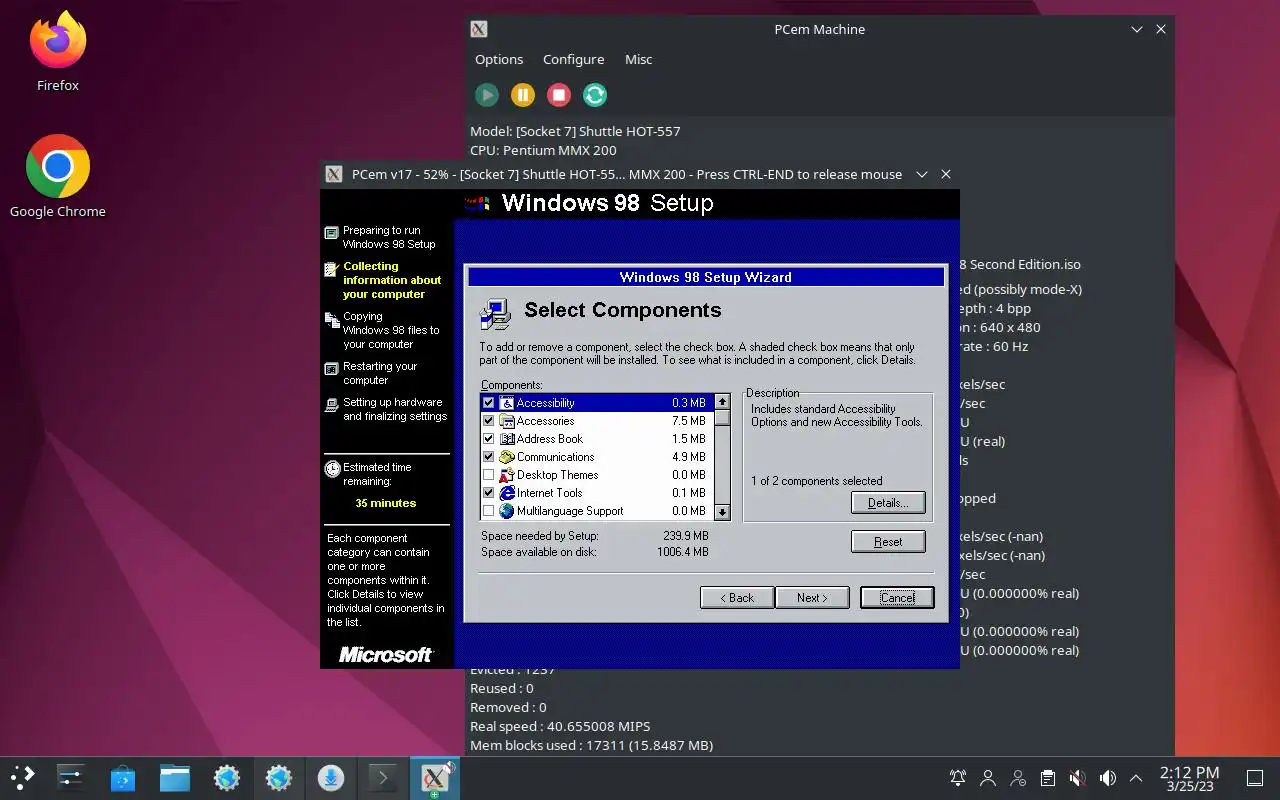This screenshot has width=1280, height=800.
Task: Select the Multilanguage Support row label
Action: (570, 511)
